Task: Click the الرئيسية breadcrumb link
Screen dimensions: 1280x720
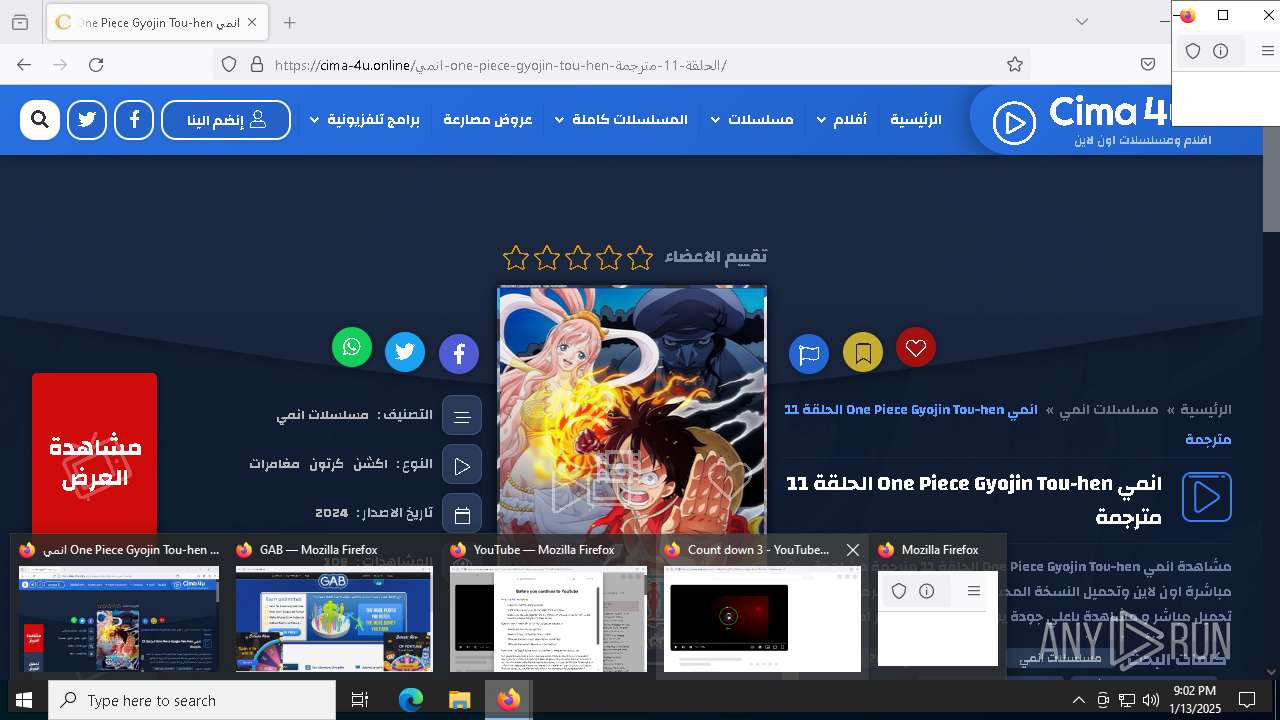Action: (1206, 410)
